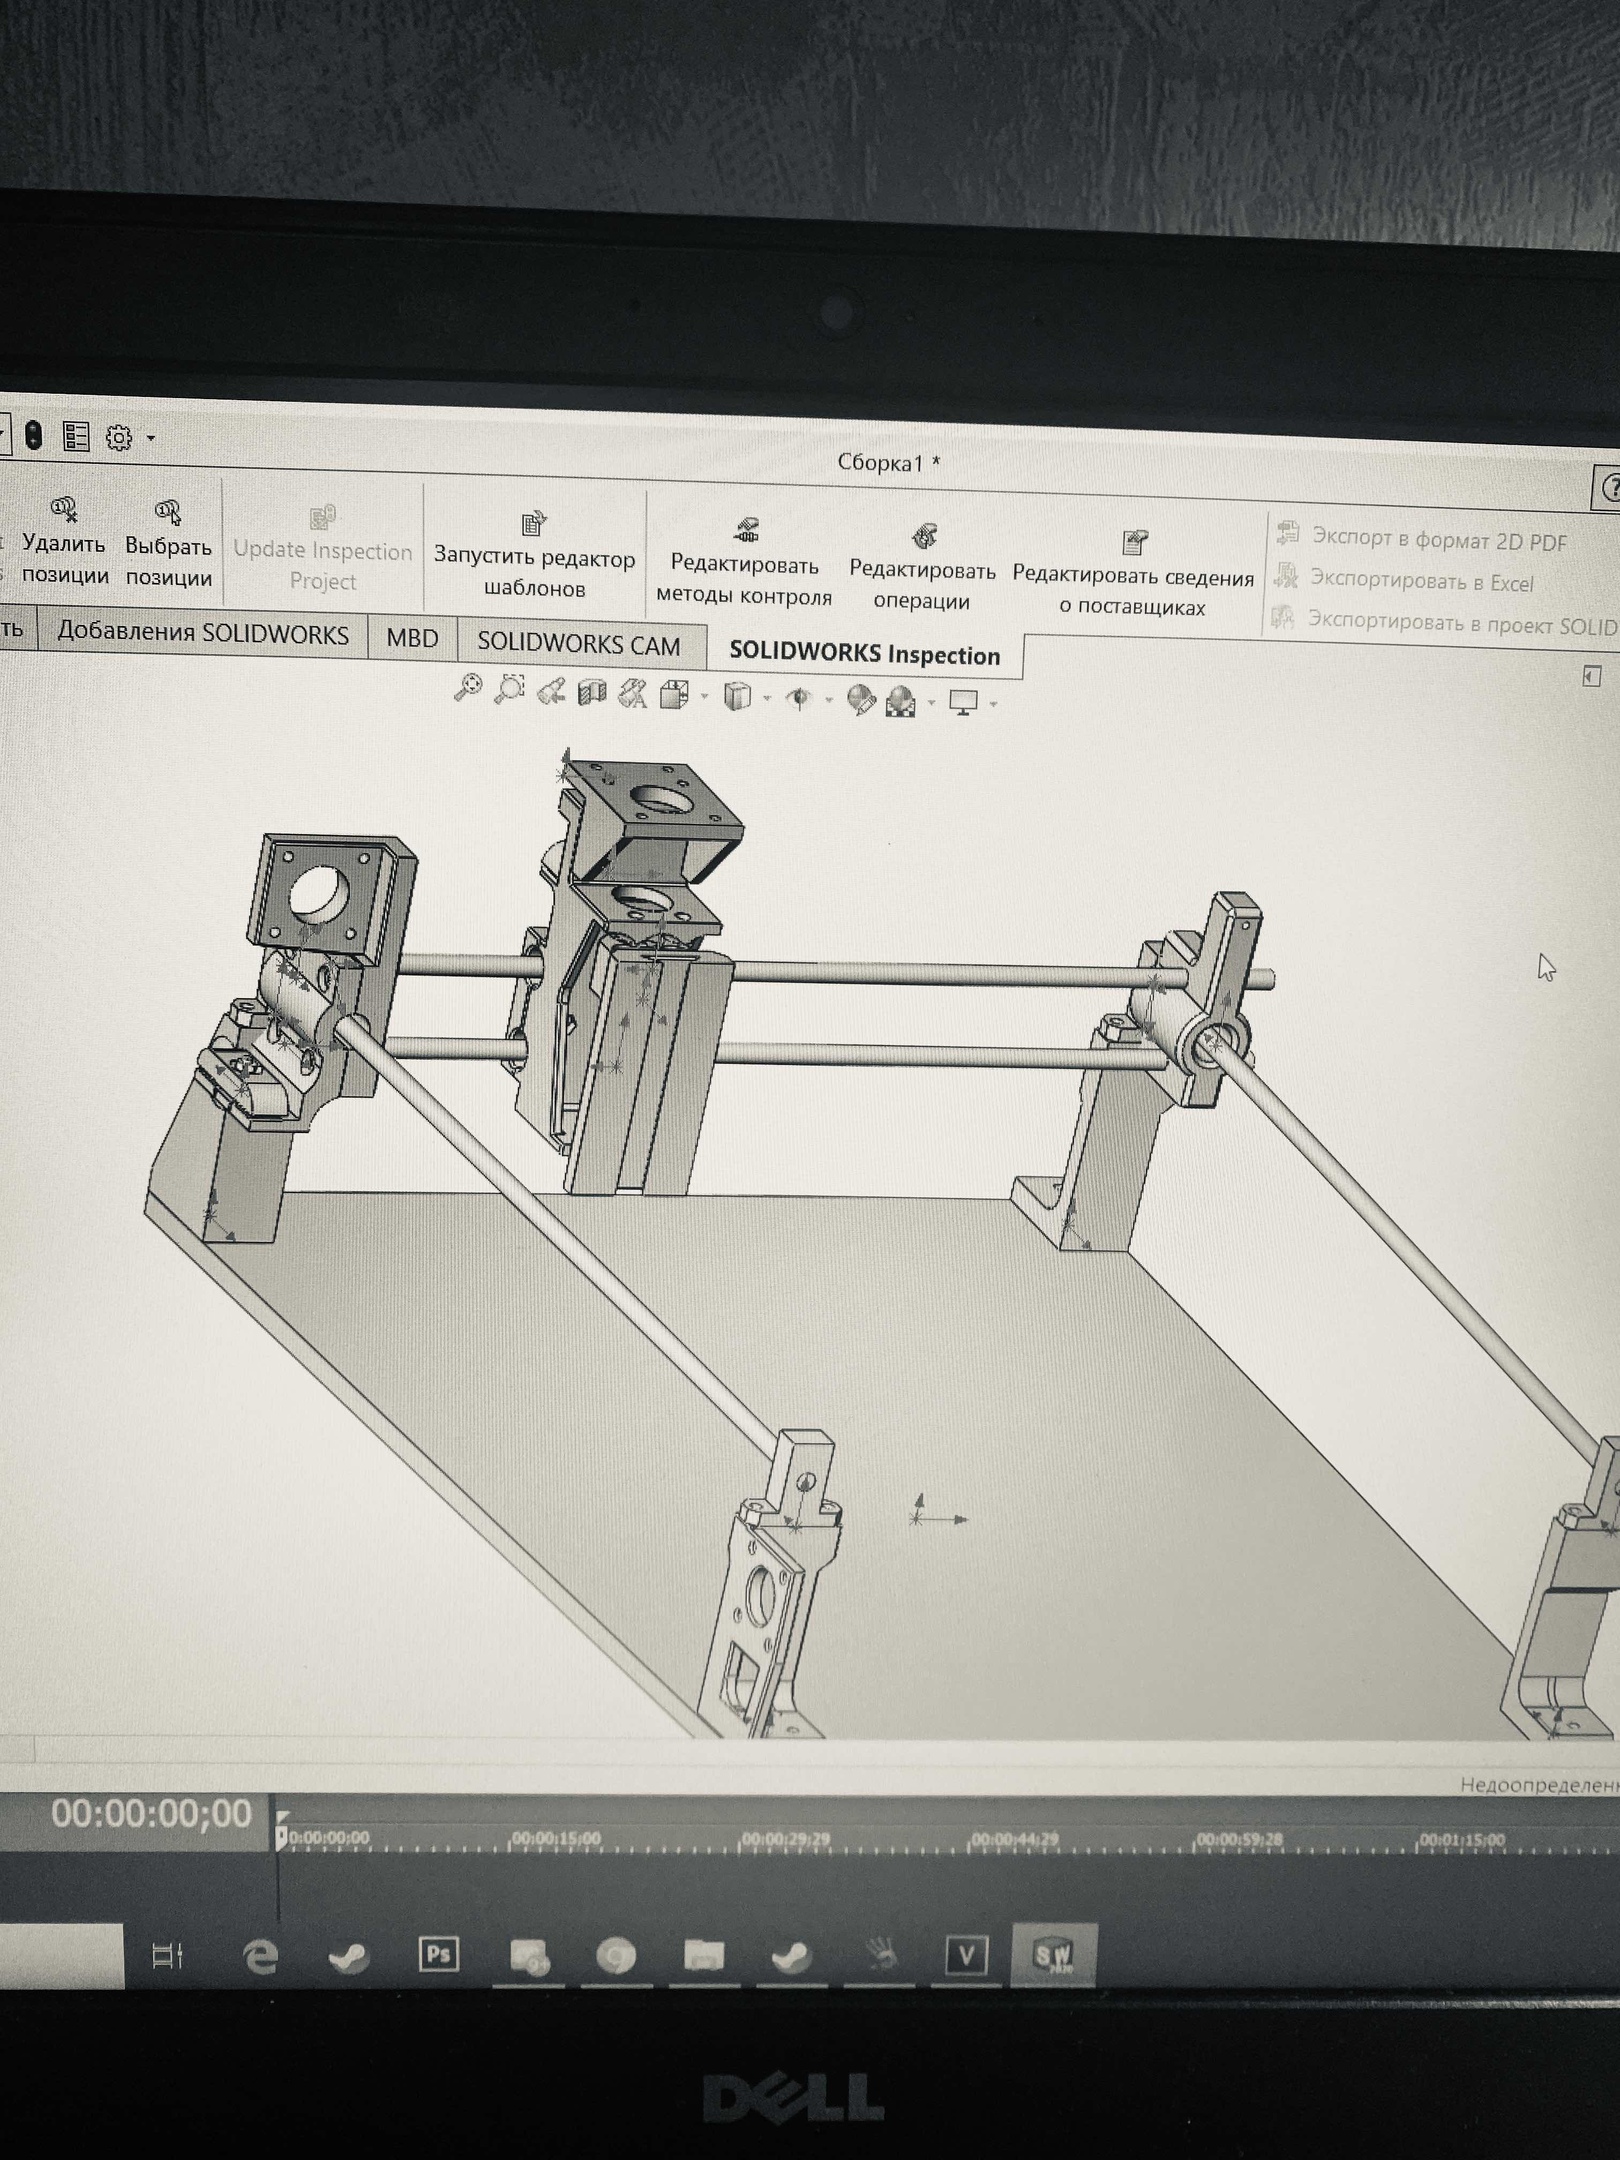Expand the View Settings dropdown arrow
Image resolution: width=1620 pixels, height=2160 pixels.
994,705
